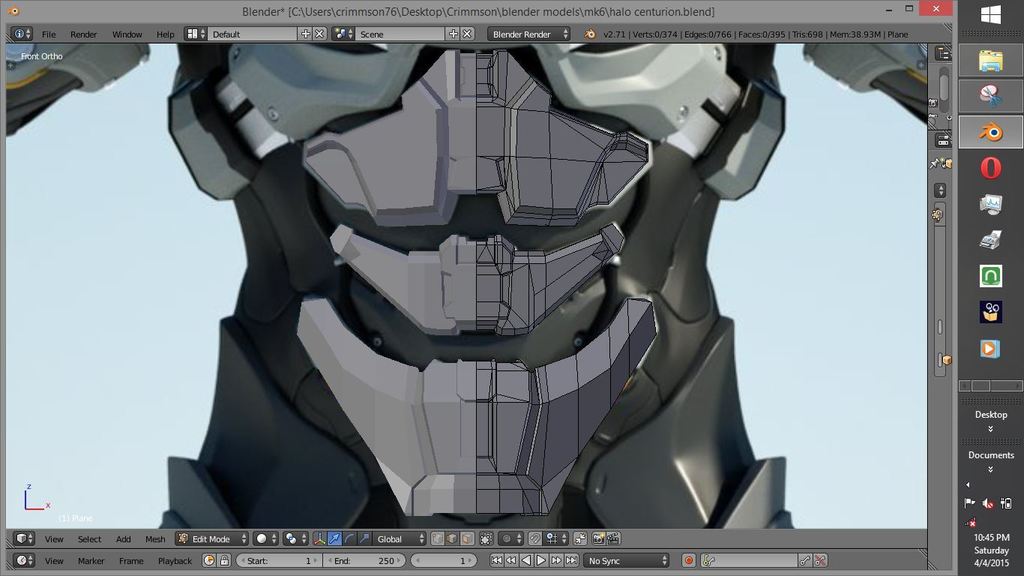
Task: Click the snap during transform magnet icon
Action: (x=535, y=539)
